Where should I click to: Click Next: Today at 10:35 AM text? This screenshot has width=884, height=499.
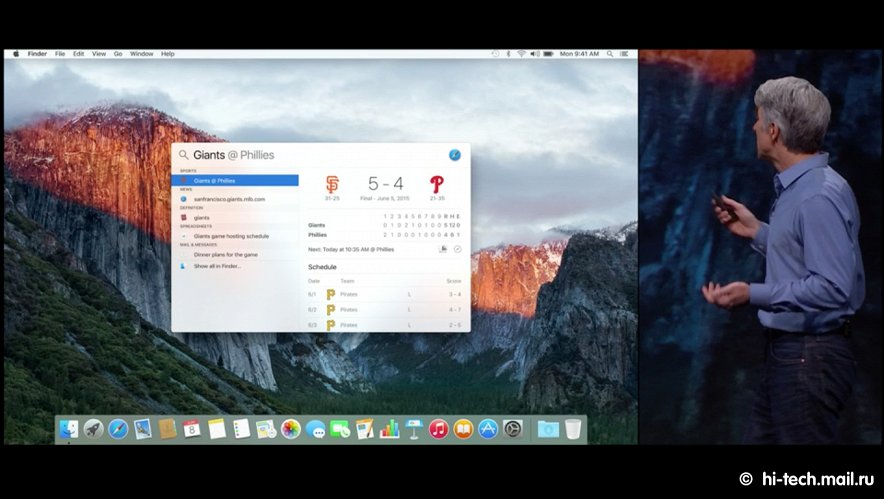(351, 249)
